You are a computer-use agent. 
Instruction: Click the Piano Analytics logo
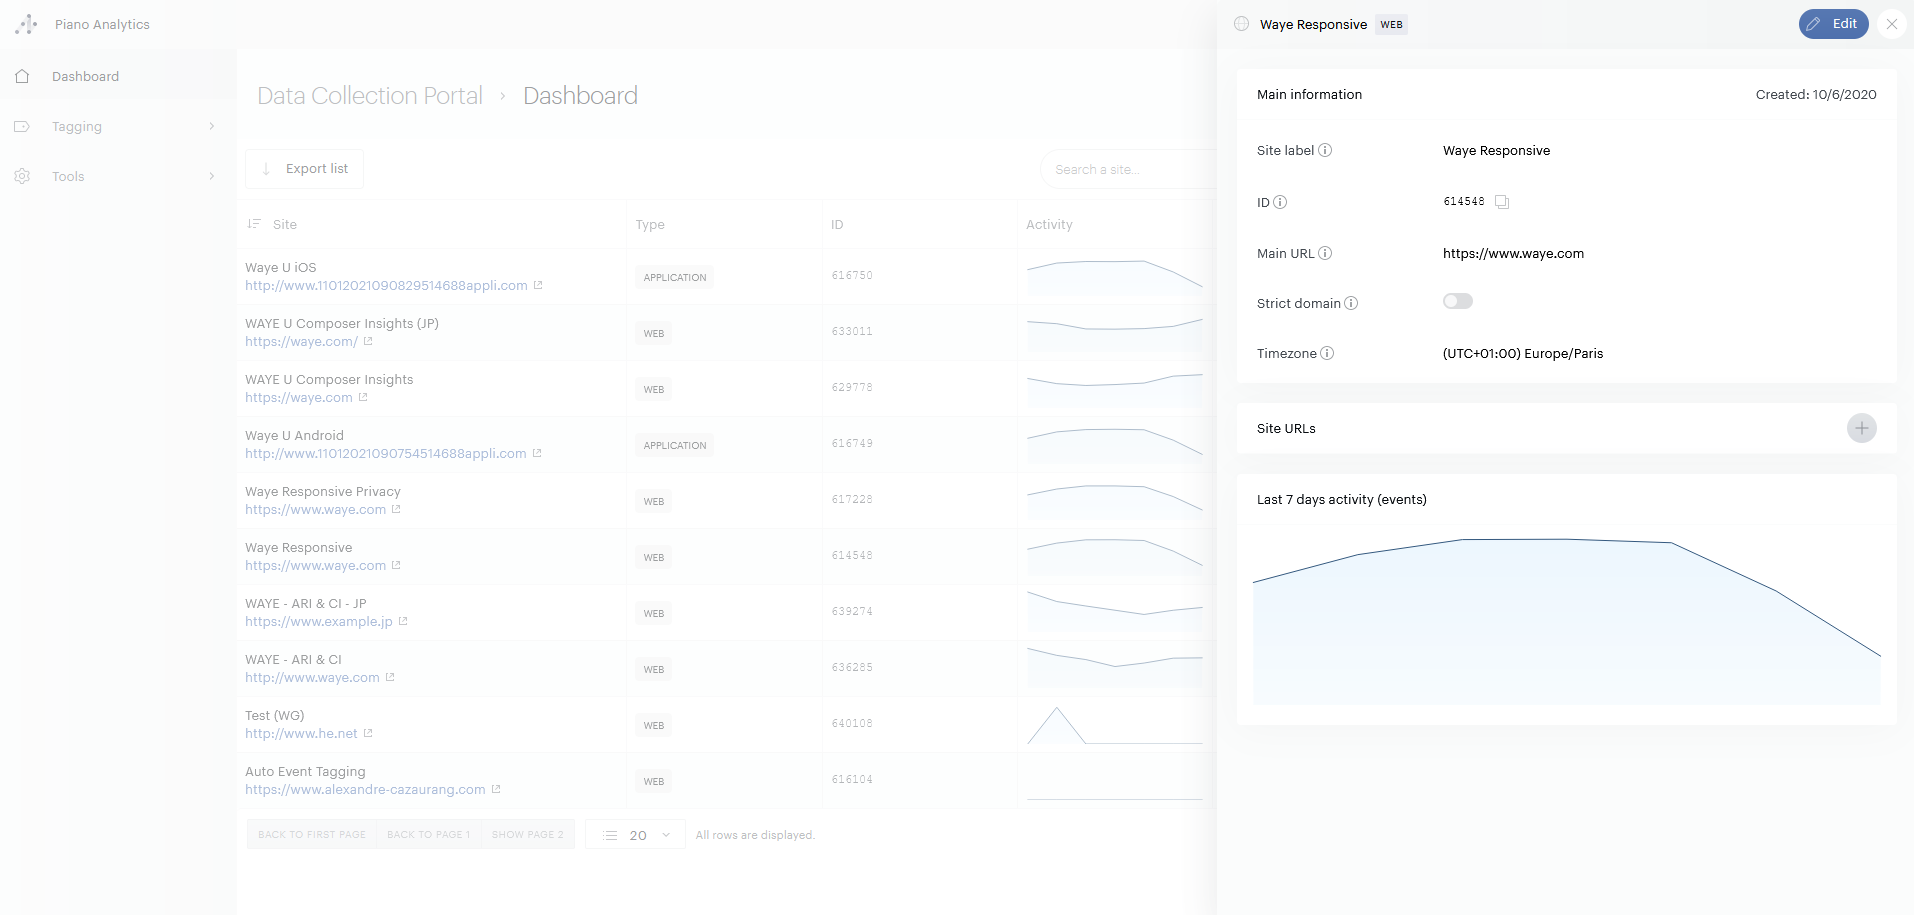point(27,24)
